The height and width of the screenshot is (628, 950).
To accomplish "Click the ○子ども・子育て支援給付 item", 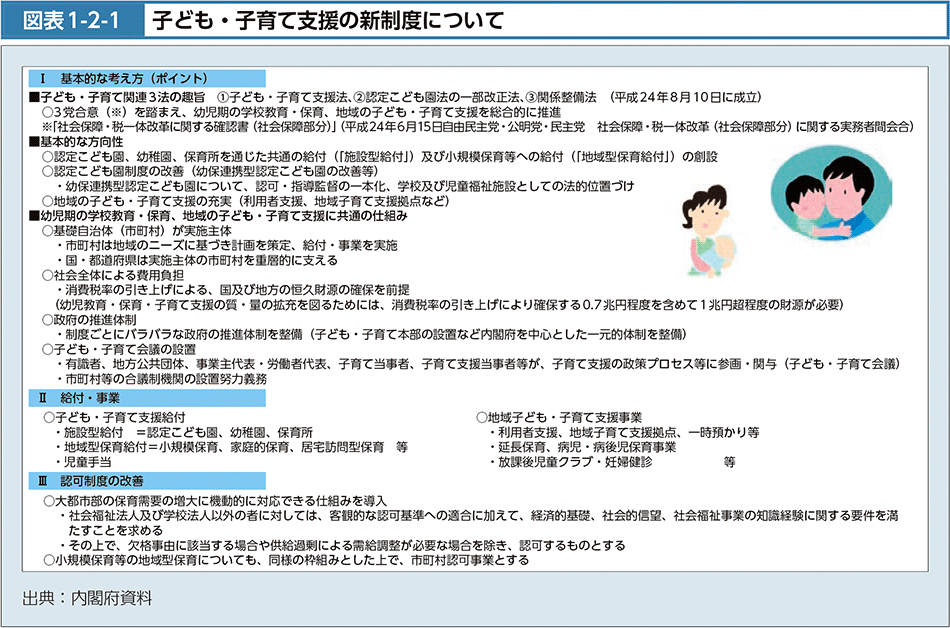I will click(x=116, y=416).
